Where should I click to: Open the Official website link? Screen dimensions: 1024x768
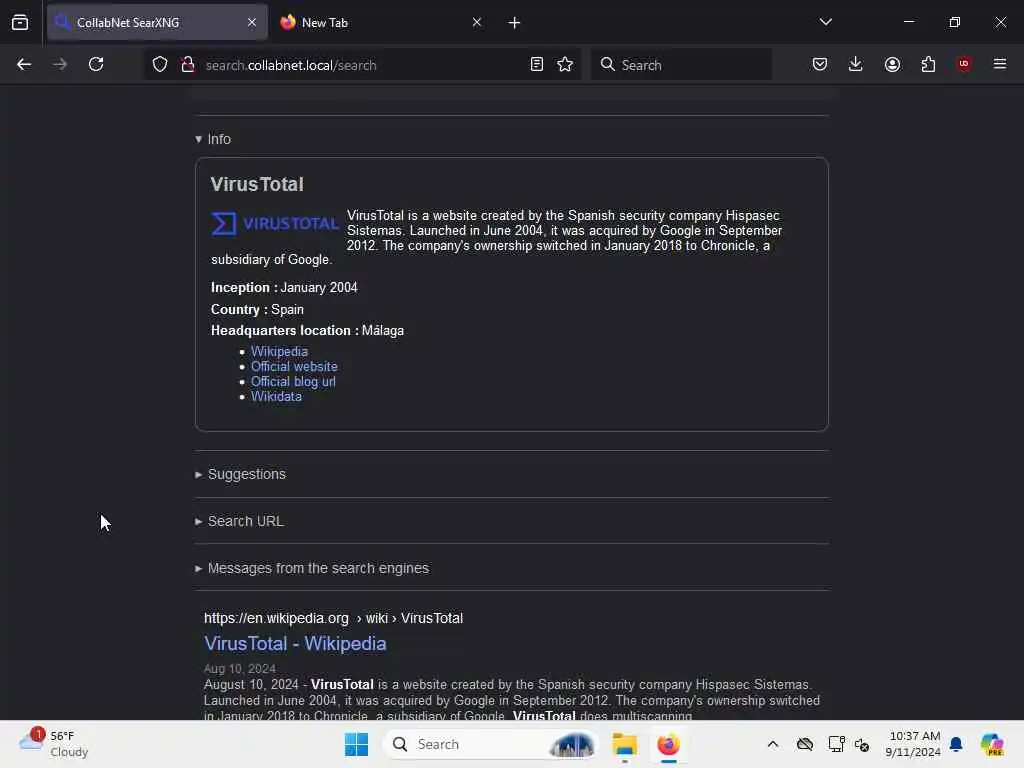(295, 366)
